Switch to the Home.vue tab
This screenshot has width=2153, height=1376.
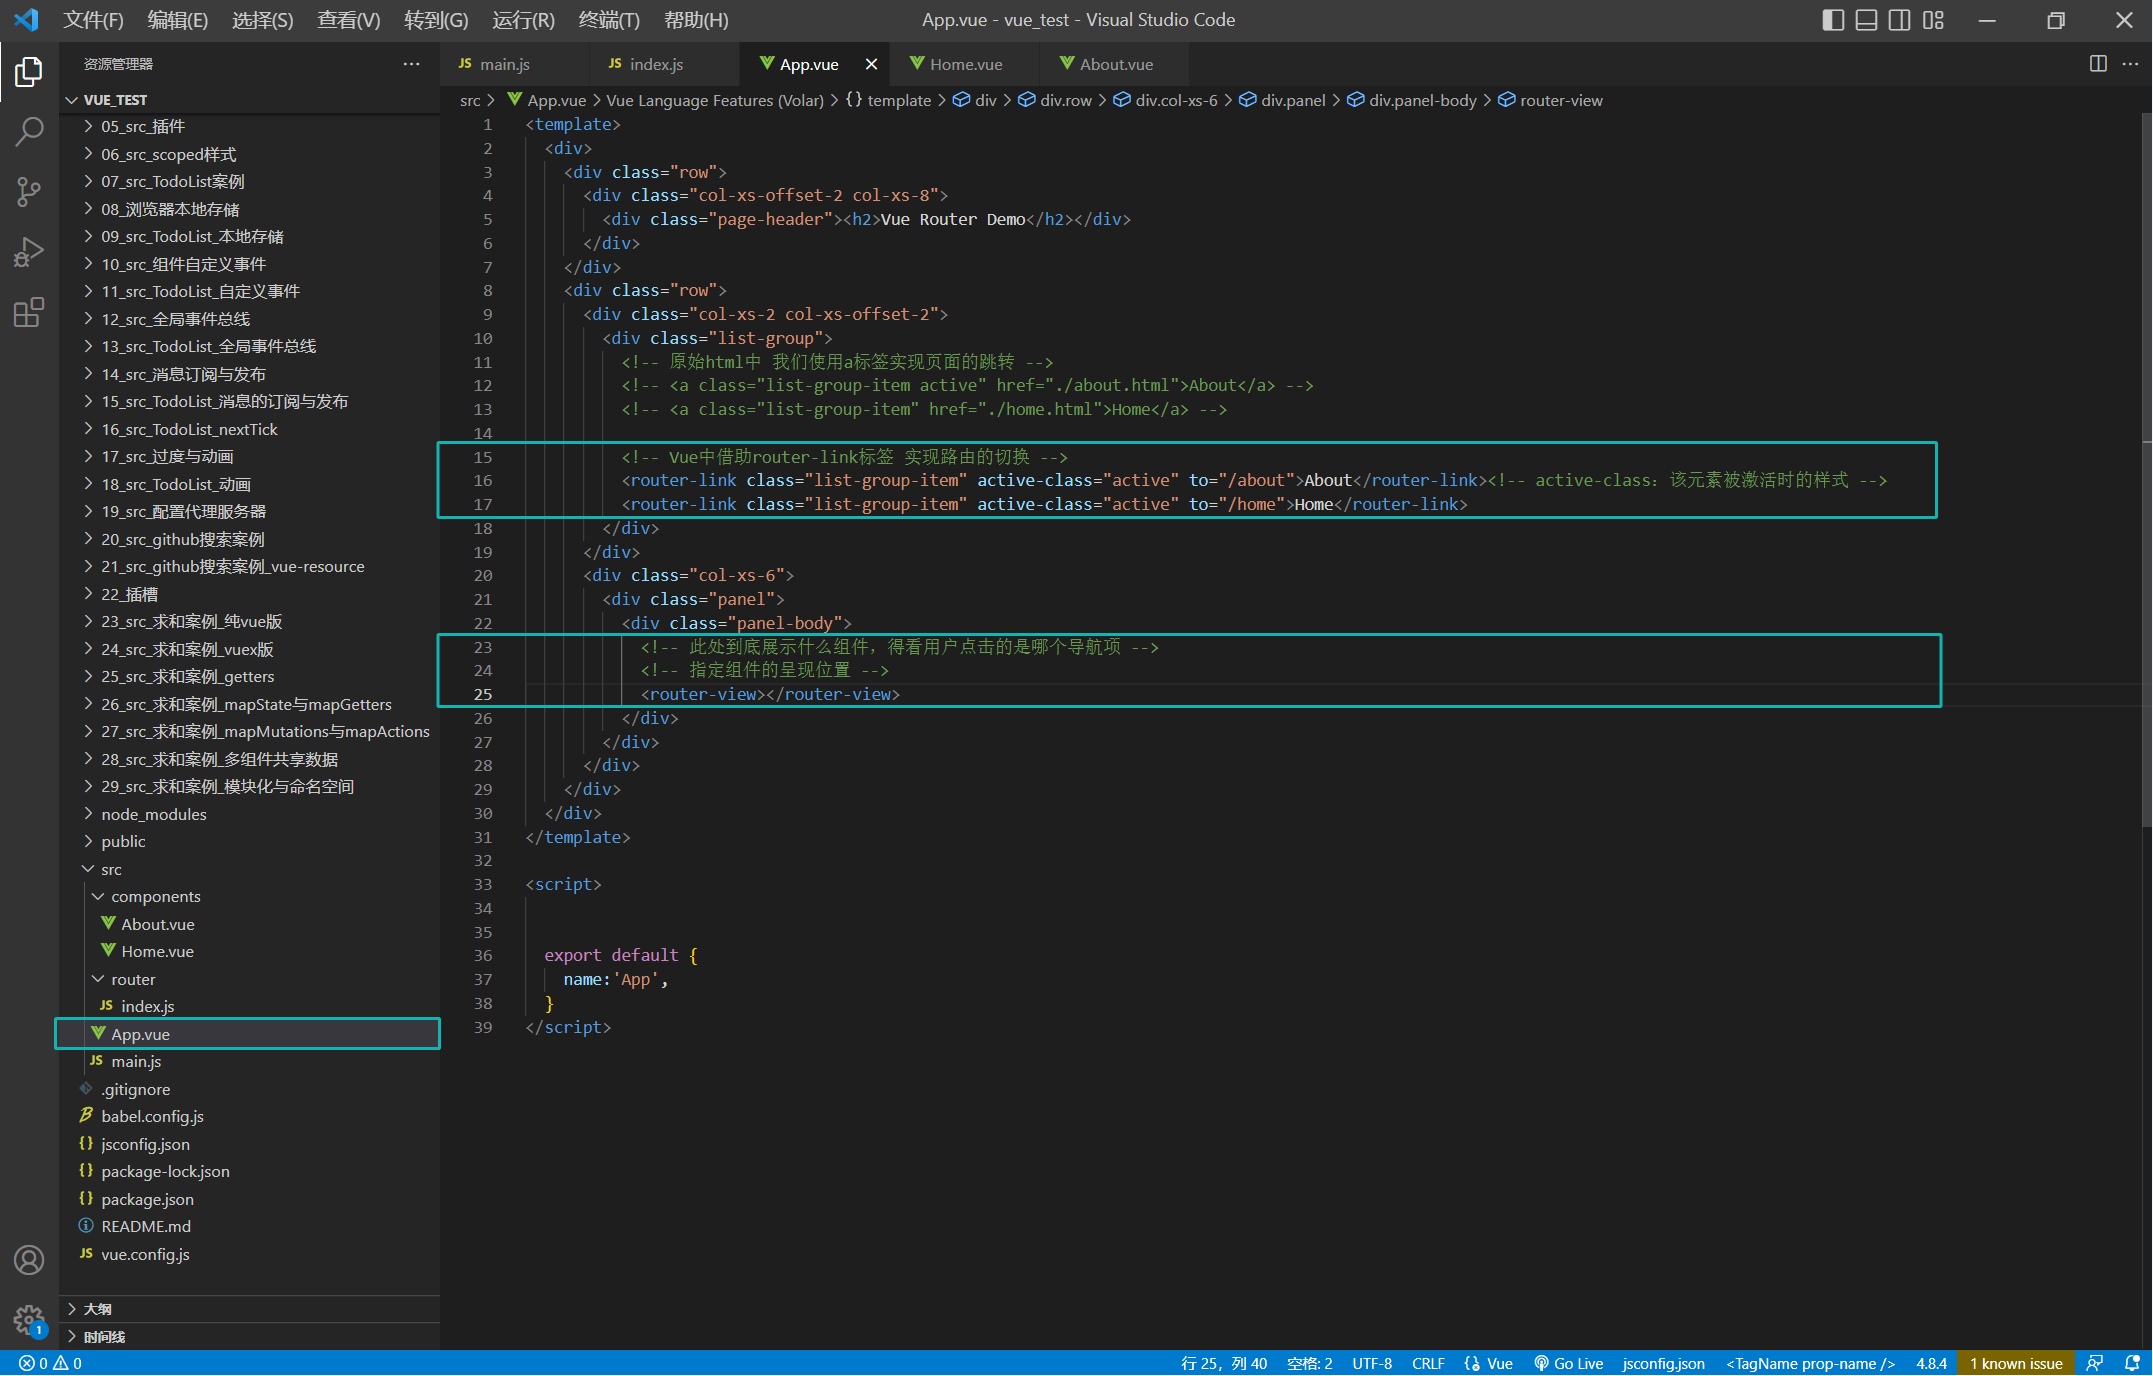964,64
